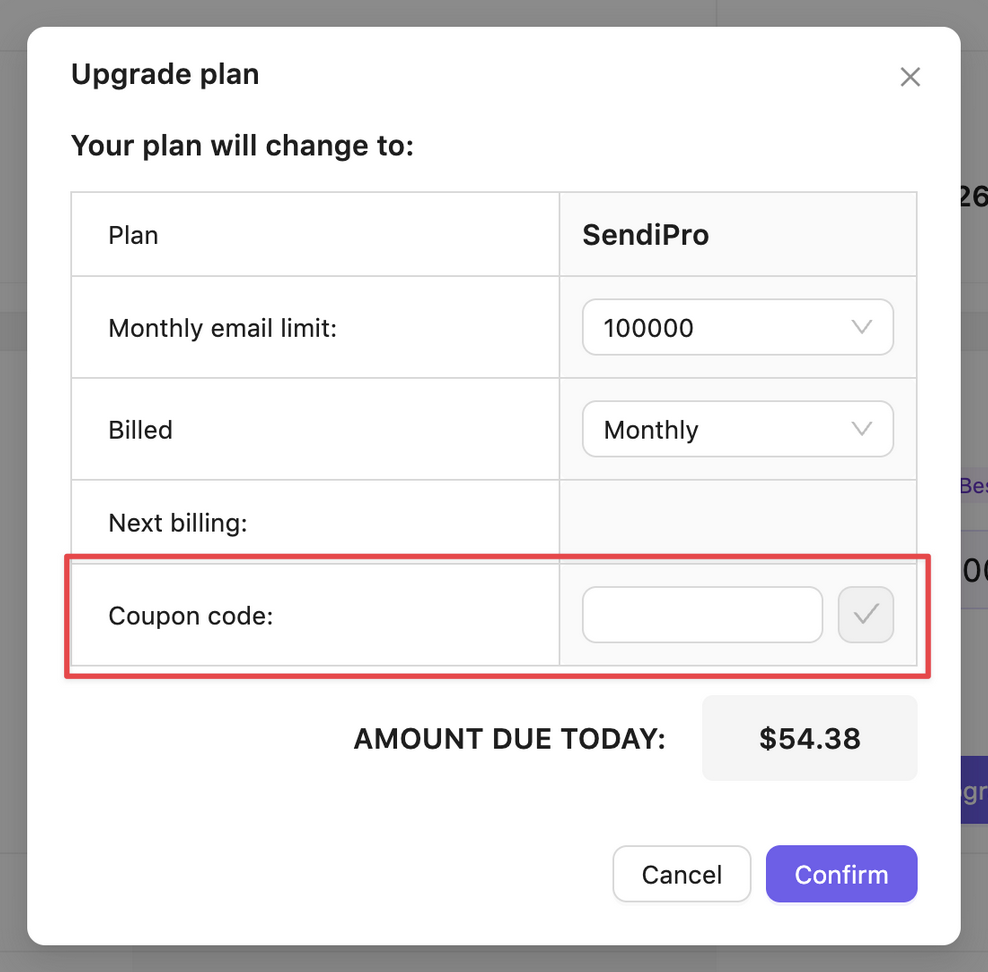Click the $54.38 amount due box
This screenshot has height=972, width=988.
point(809,738)
